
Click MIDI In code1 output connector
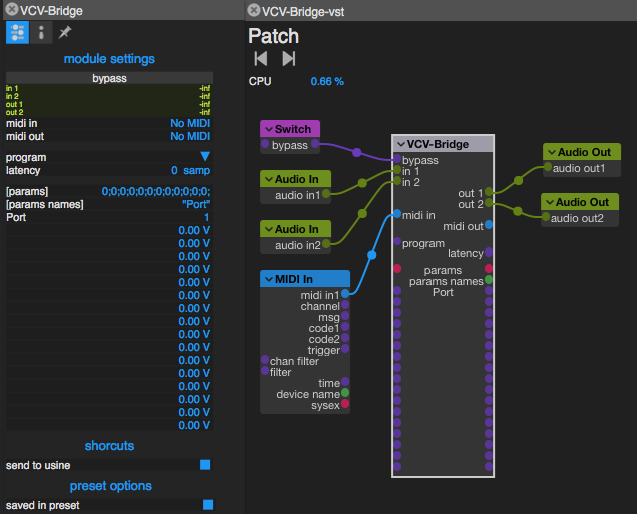coord(345,326)
